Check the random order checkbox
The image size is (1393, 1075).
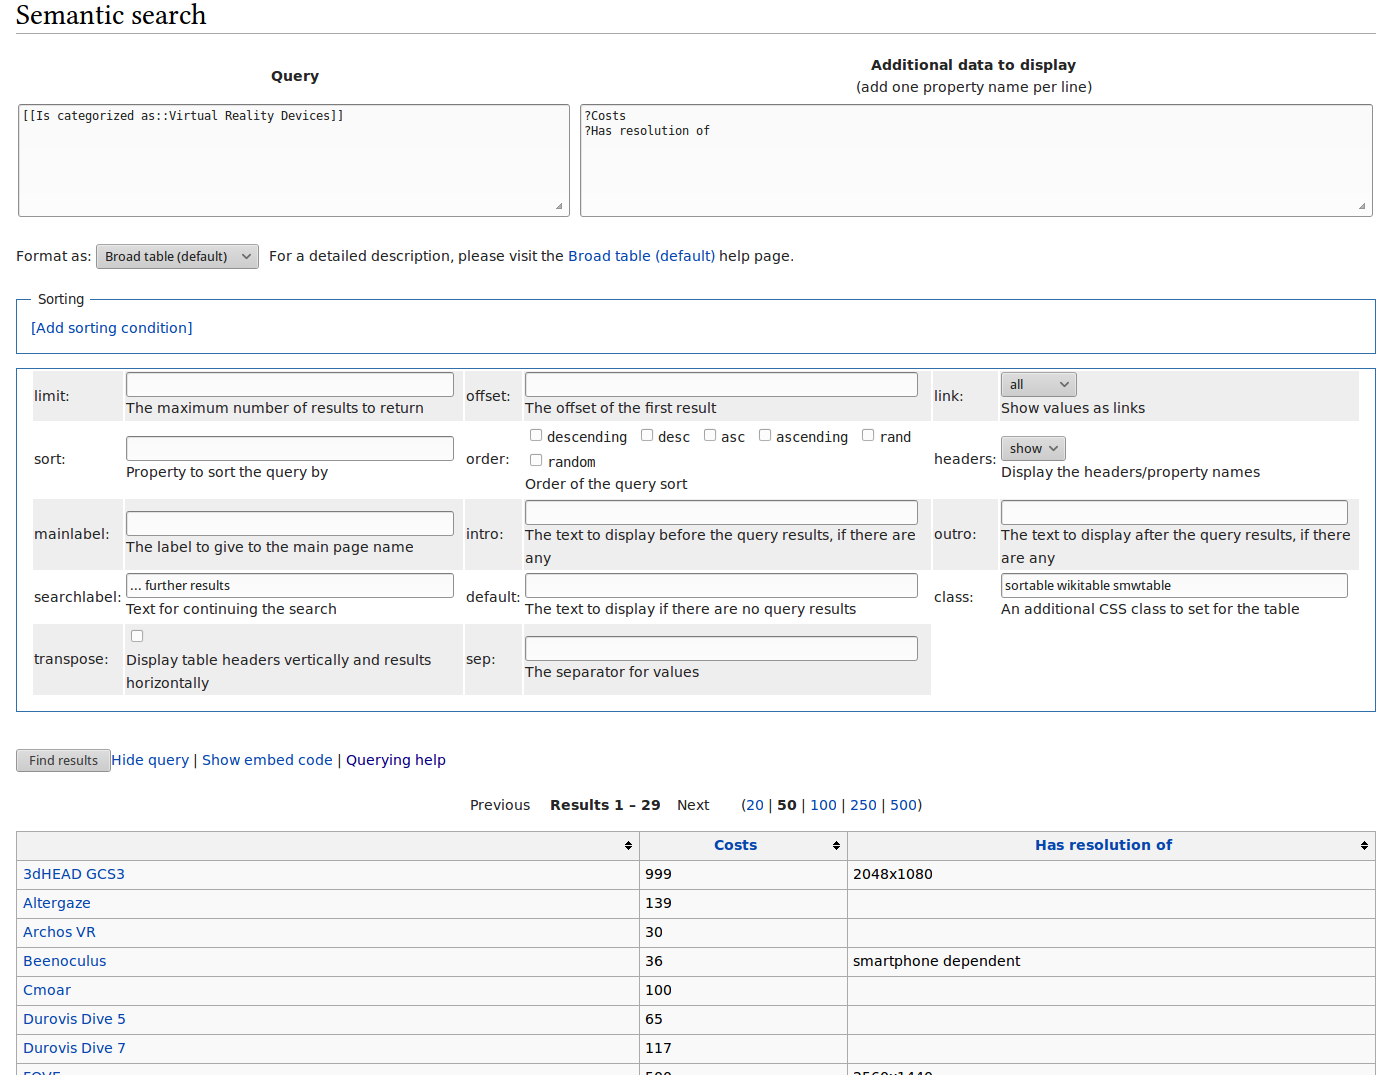pyautogui.click(x=536, y=460)
